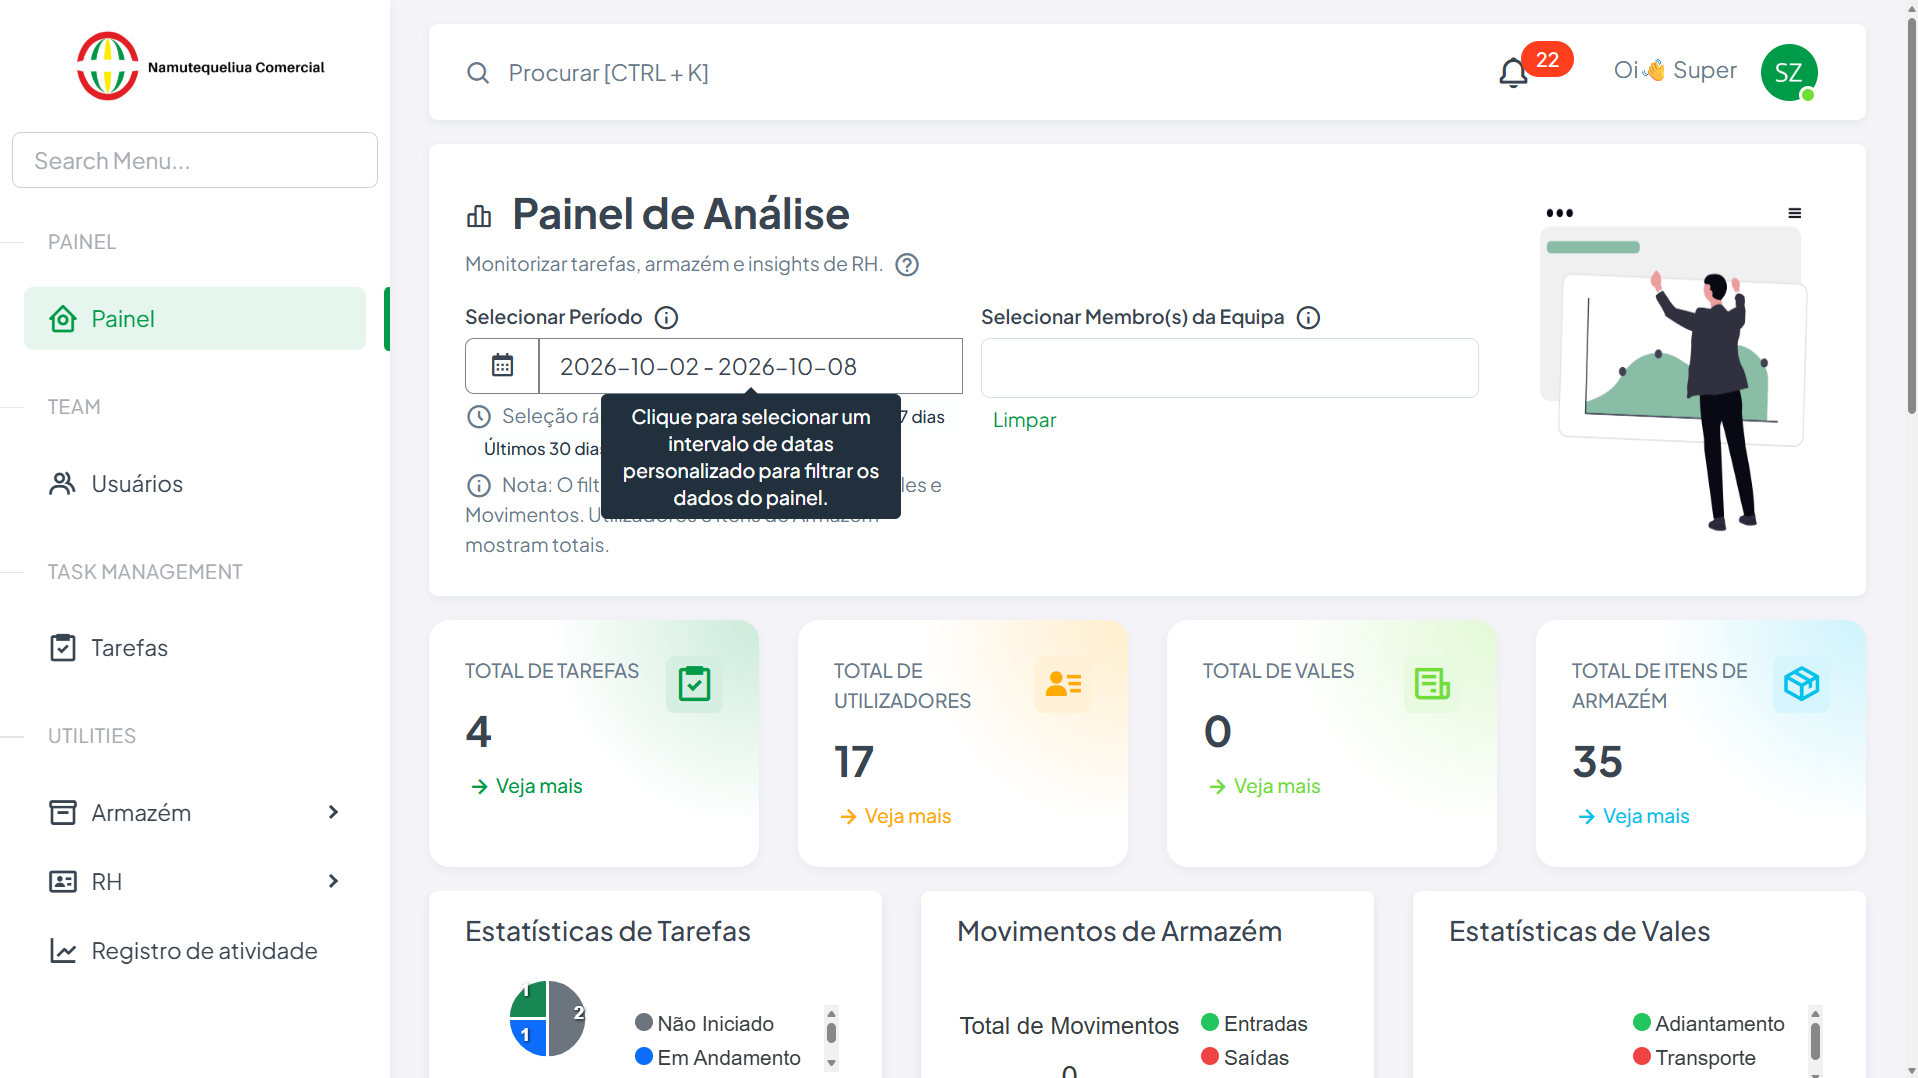Image resolution: width=1918 pixels, height=1078 pixels.
Task: Expand the Armazém submenu chevron
Action: tap(333, 812)
